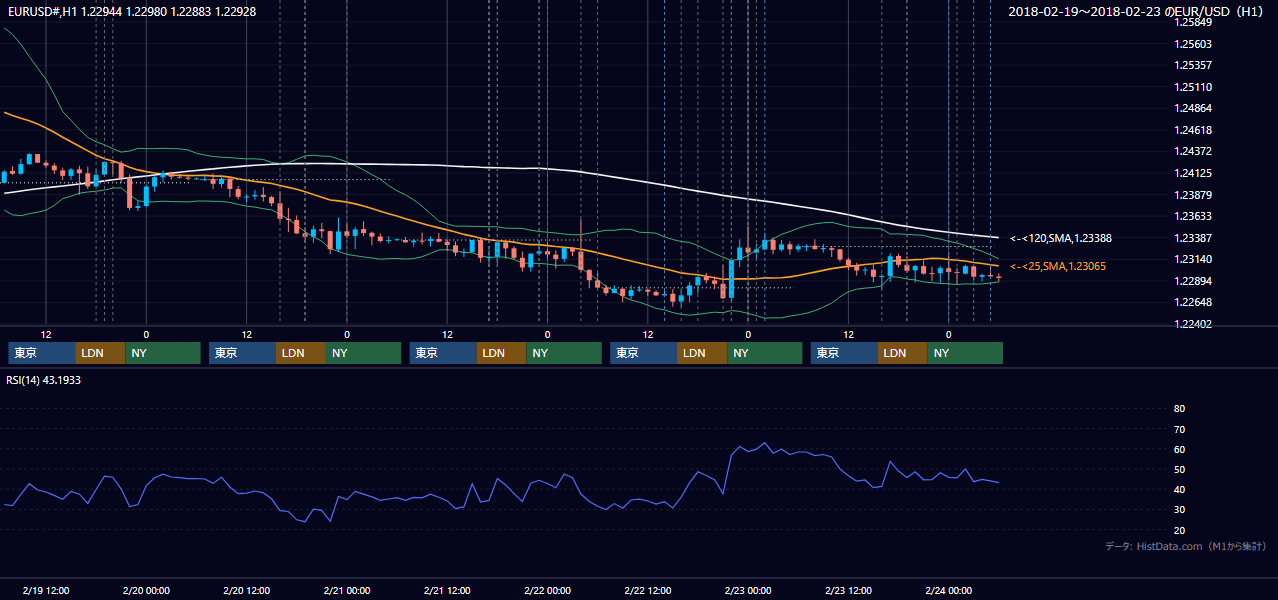Click the 1.25110 price axis label

tap(1192, 87)
